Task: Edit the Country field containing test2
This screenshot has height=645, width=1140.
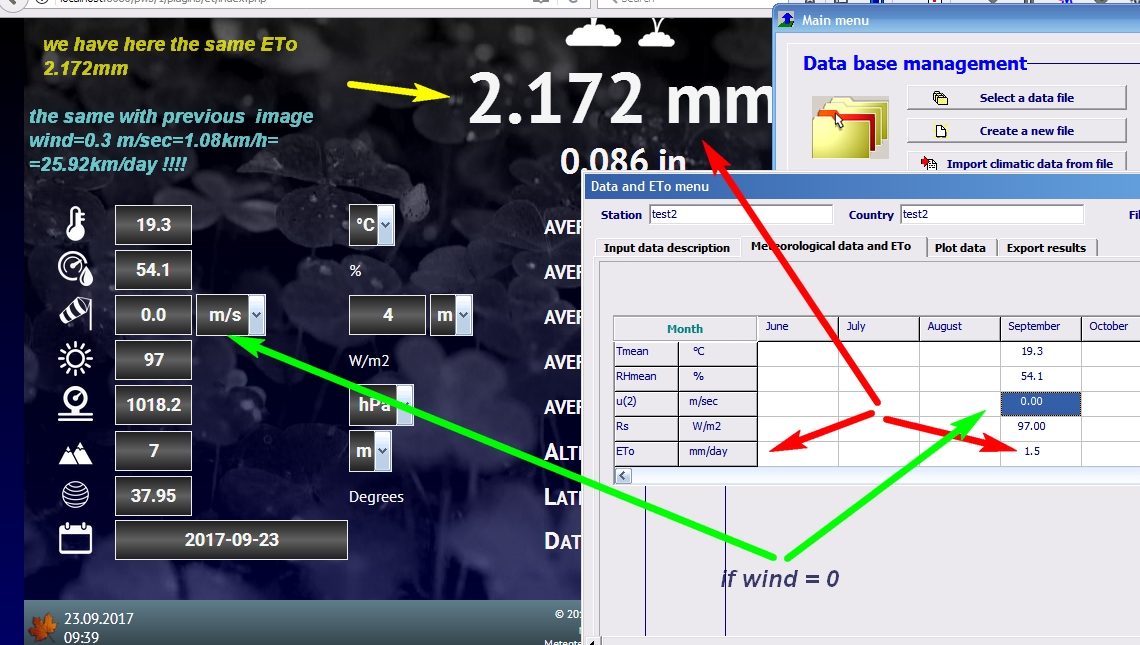Action: 992,214
